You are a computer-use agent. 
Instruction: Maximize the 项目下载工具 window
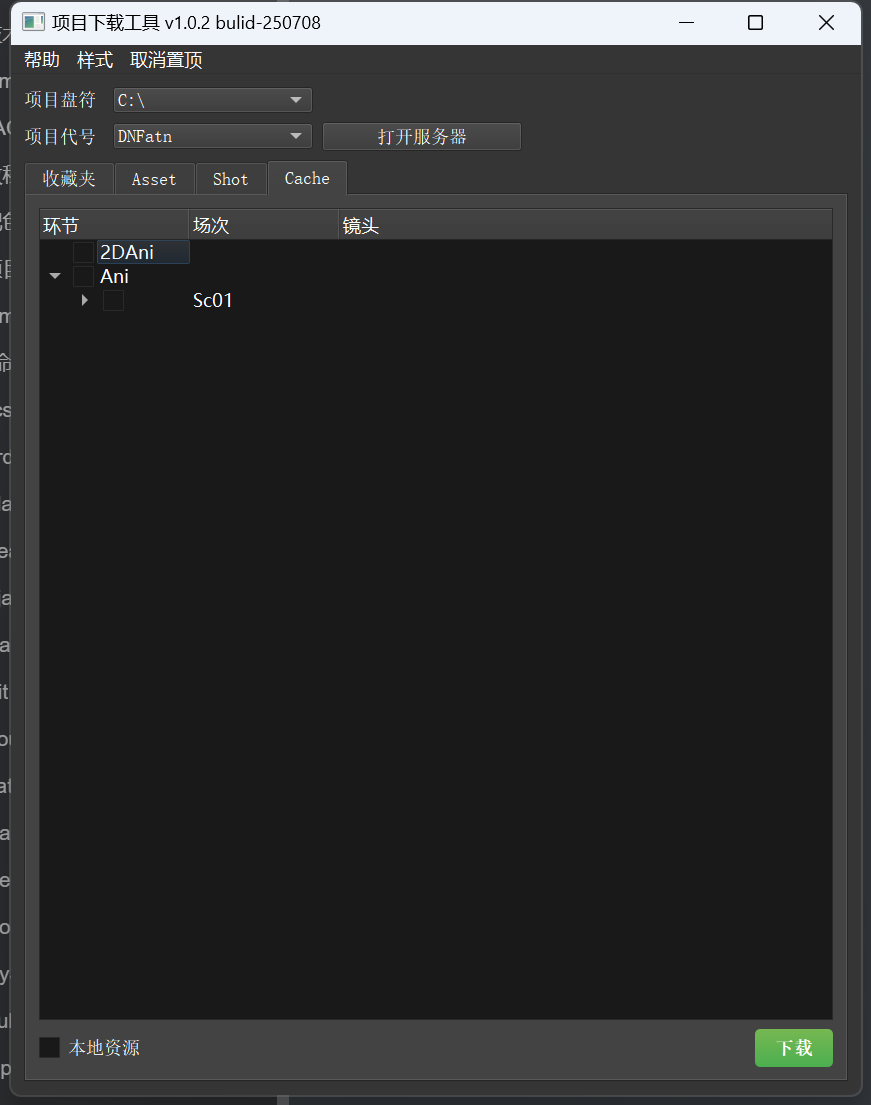coord(755,23)
